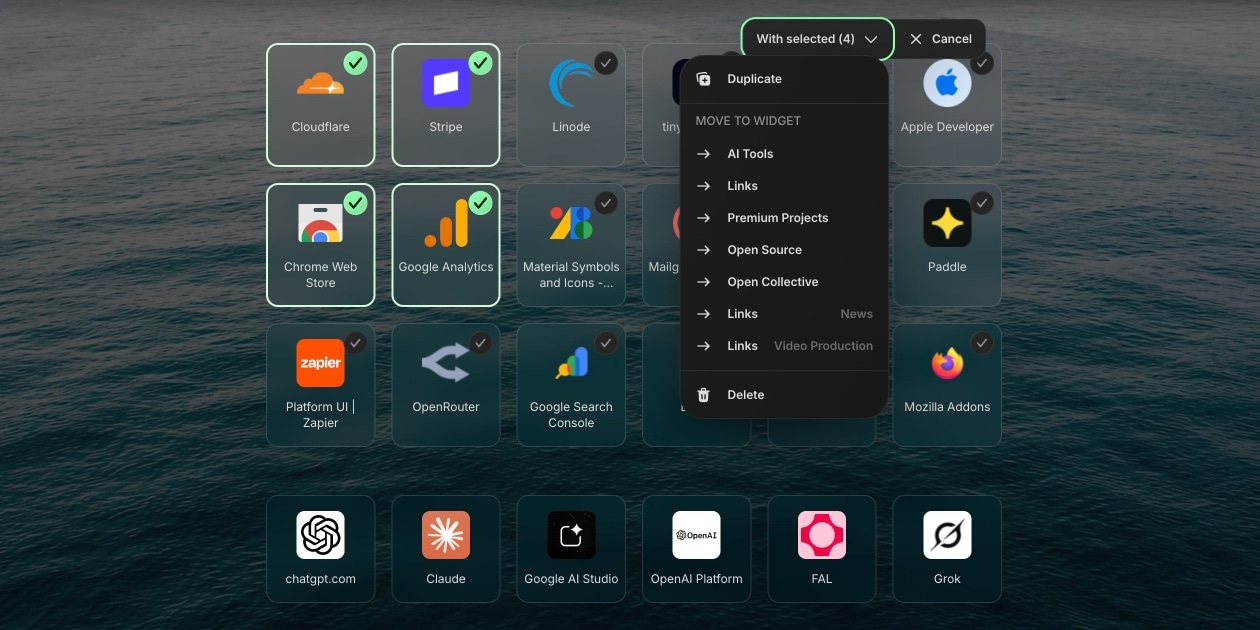
Task: Open the Claude starburst icon
Action: click(x=446, y=535)
